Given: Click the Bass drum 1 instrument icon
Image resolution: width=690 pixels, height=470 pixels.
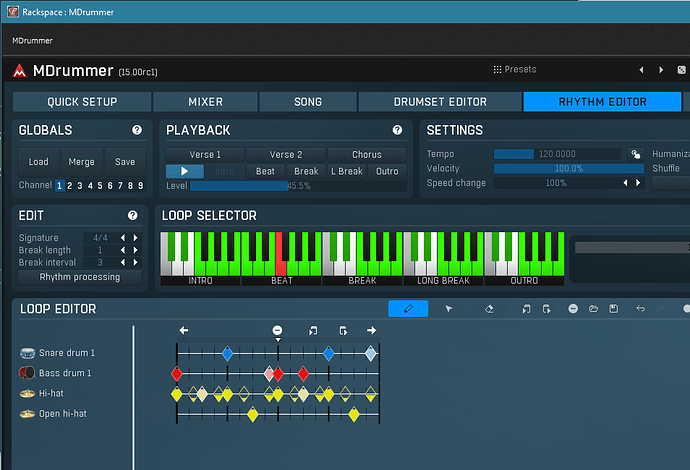Looking at the screenshot, I should (27, 373).
